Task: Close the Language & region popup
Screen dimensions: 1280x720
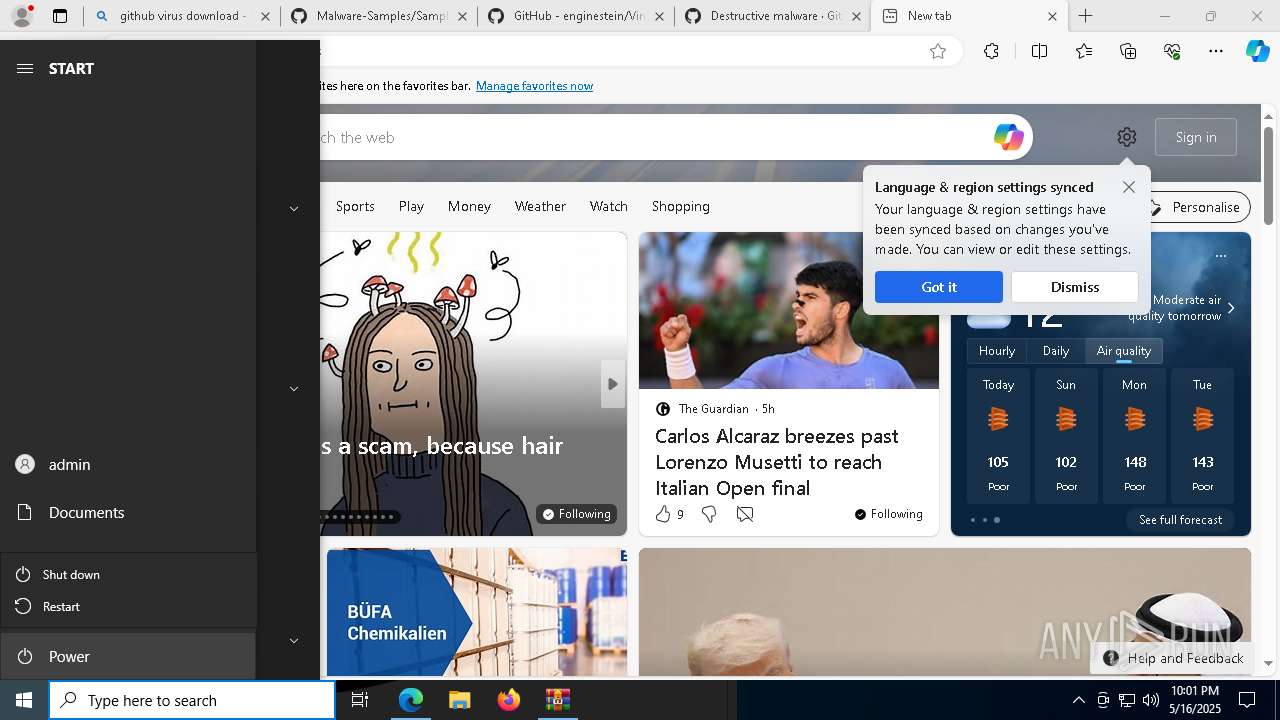Action: 1128,187
